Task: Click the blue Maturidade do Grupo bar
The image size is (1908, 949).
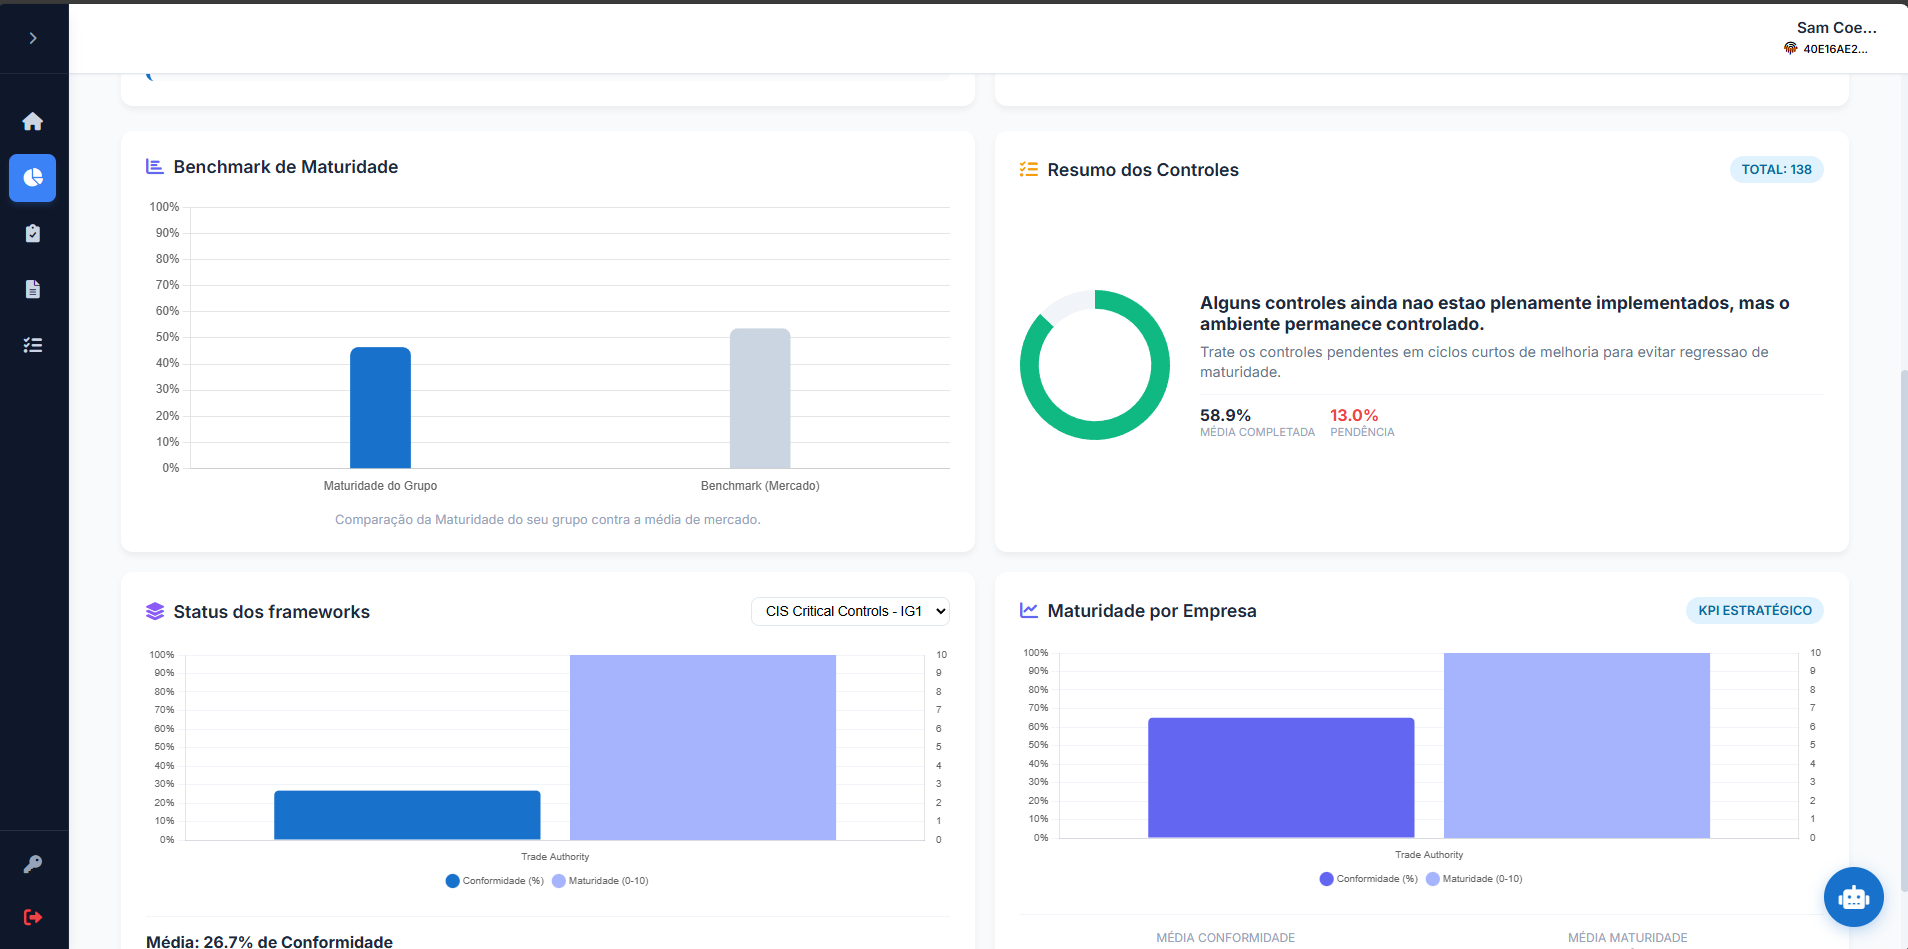Action: (x=380, y=408)
